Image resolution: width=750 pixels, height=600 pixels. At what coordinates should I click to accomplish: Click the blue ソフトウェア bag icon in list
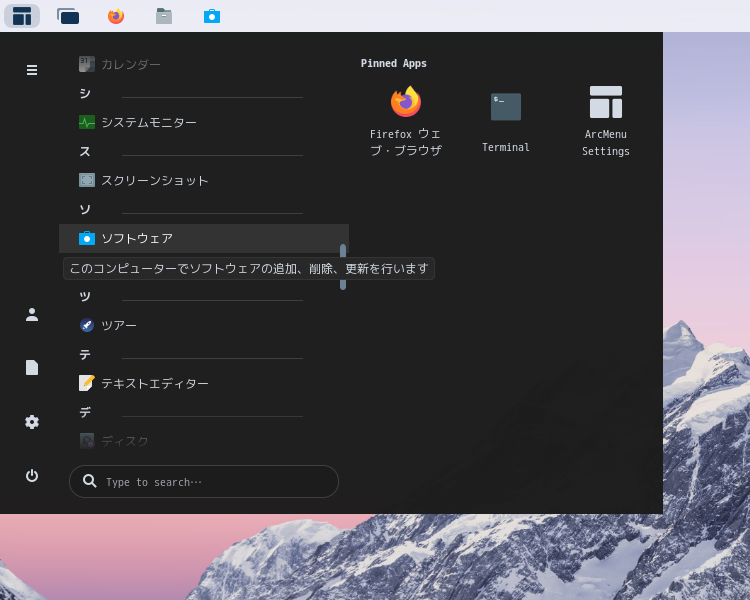[87, 238]
